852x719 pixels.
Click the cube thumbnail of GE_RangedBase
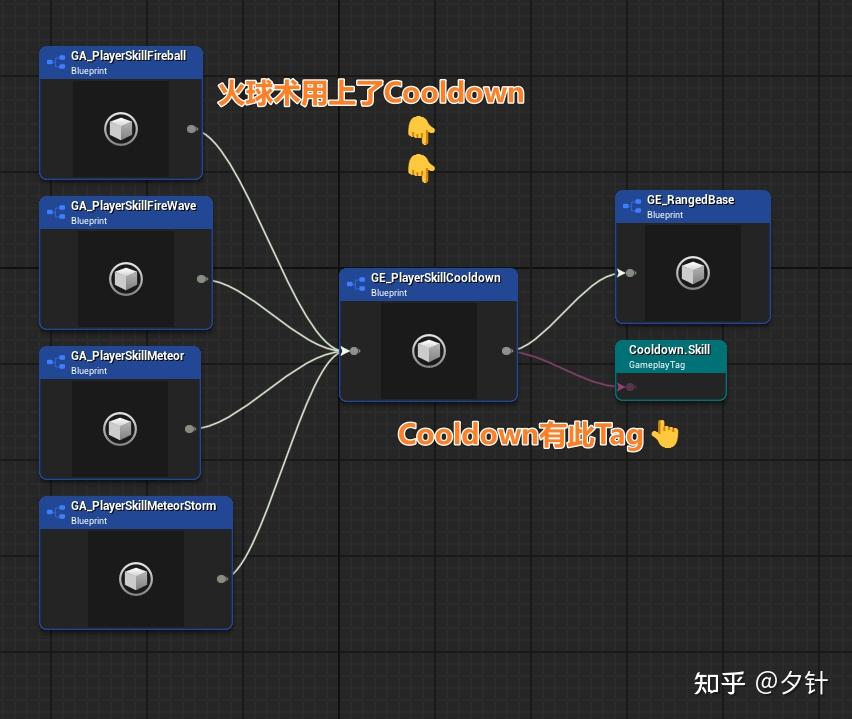click(693, 273)
